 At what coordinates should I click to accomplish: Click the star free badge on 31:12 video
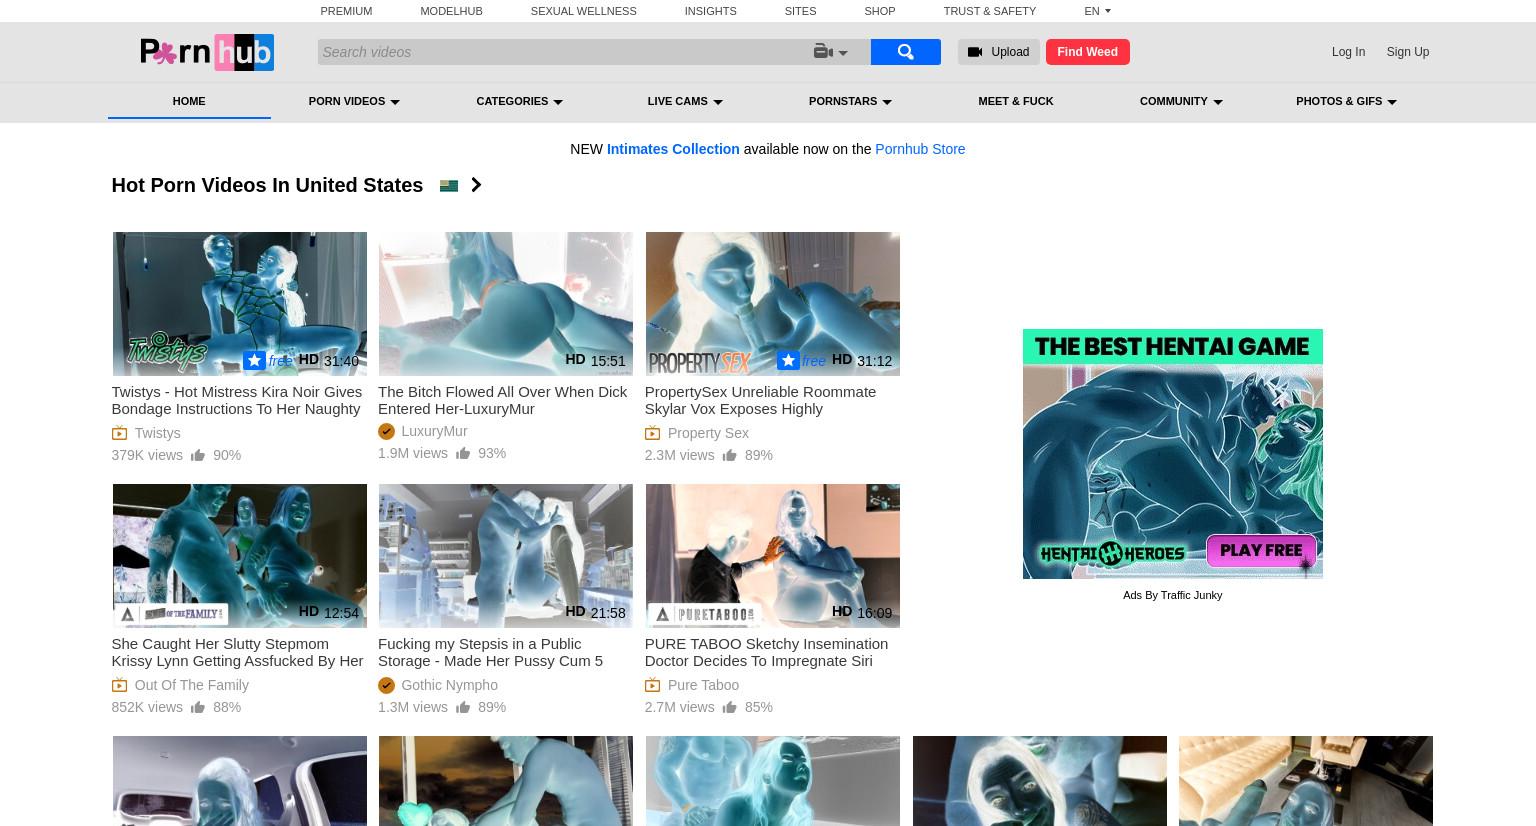click(801, 361)
